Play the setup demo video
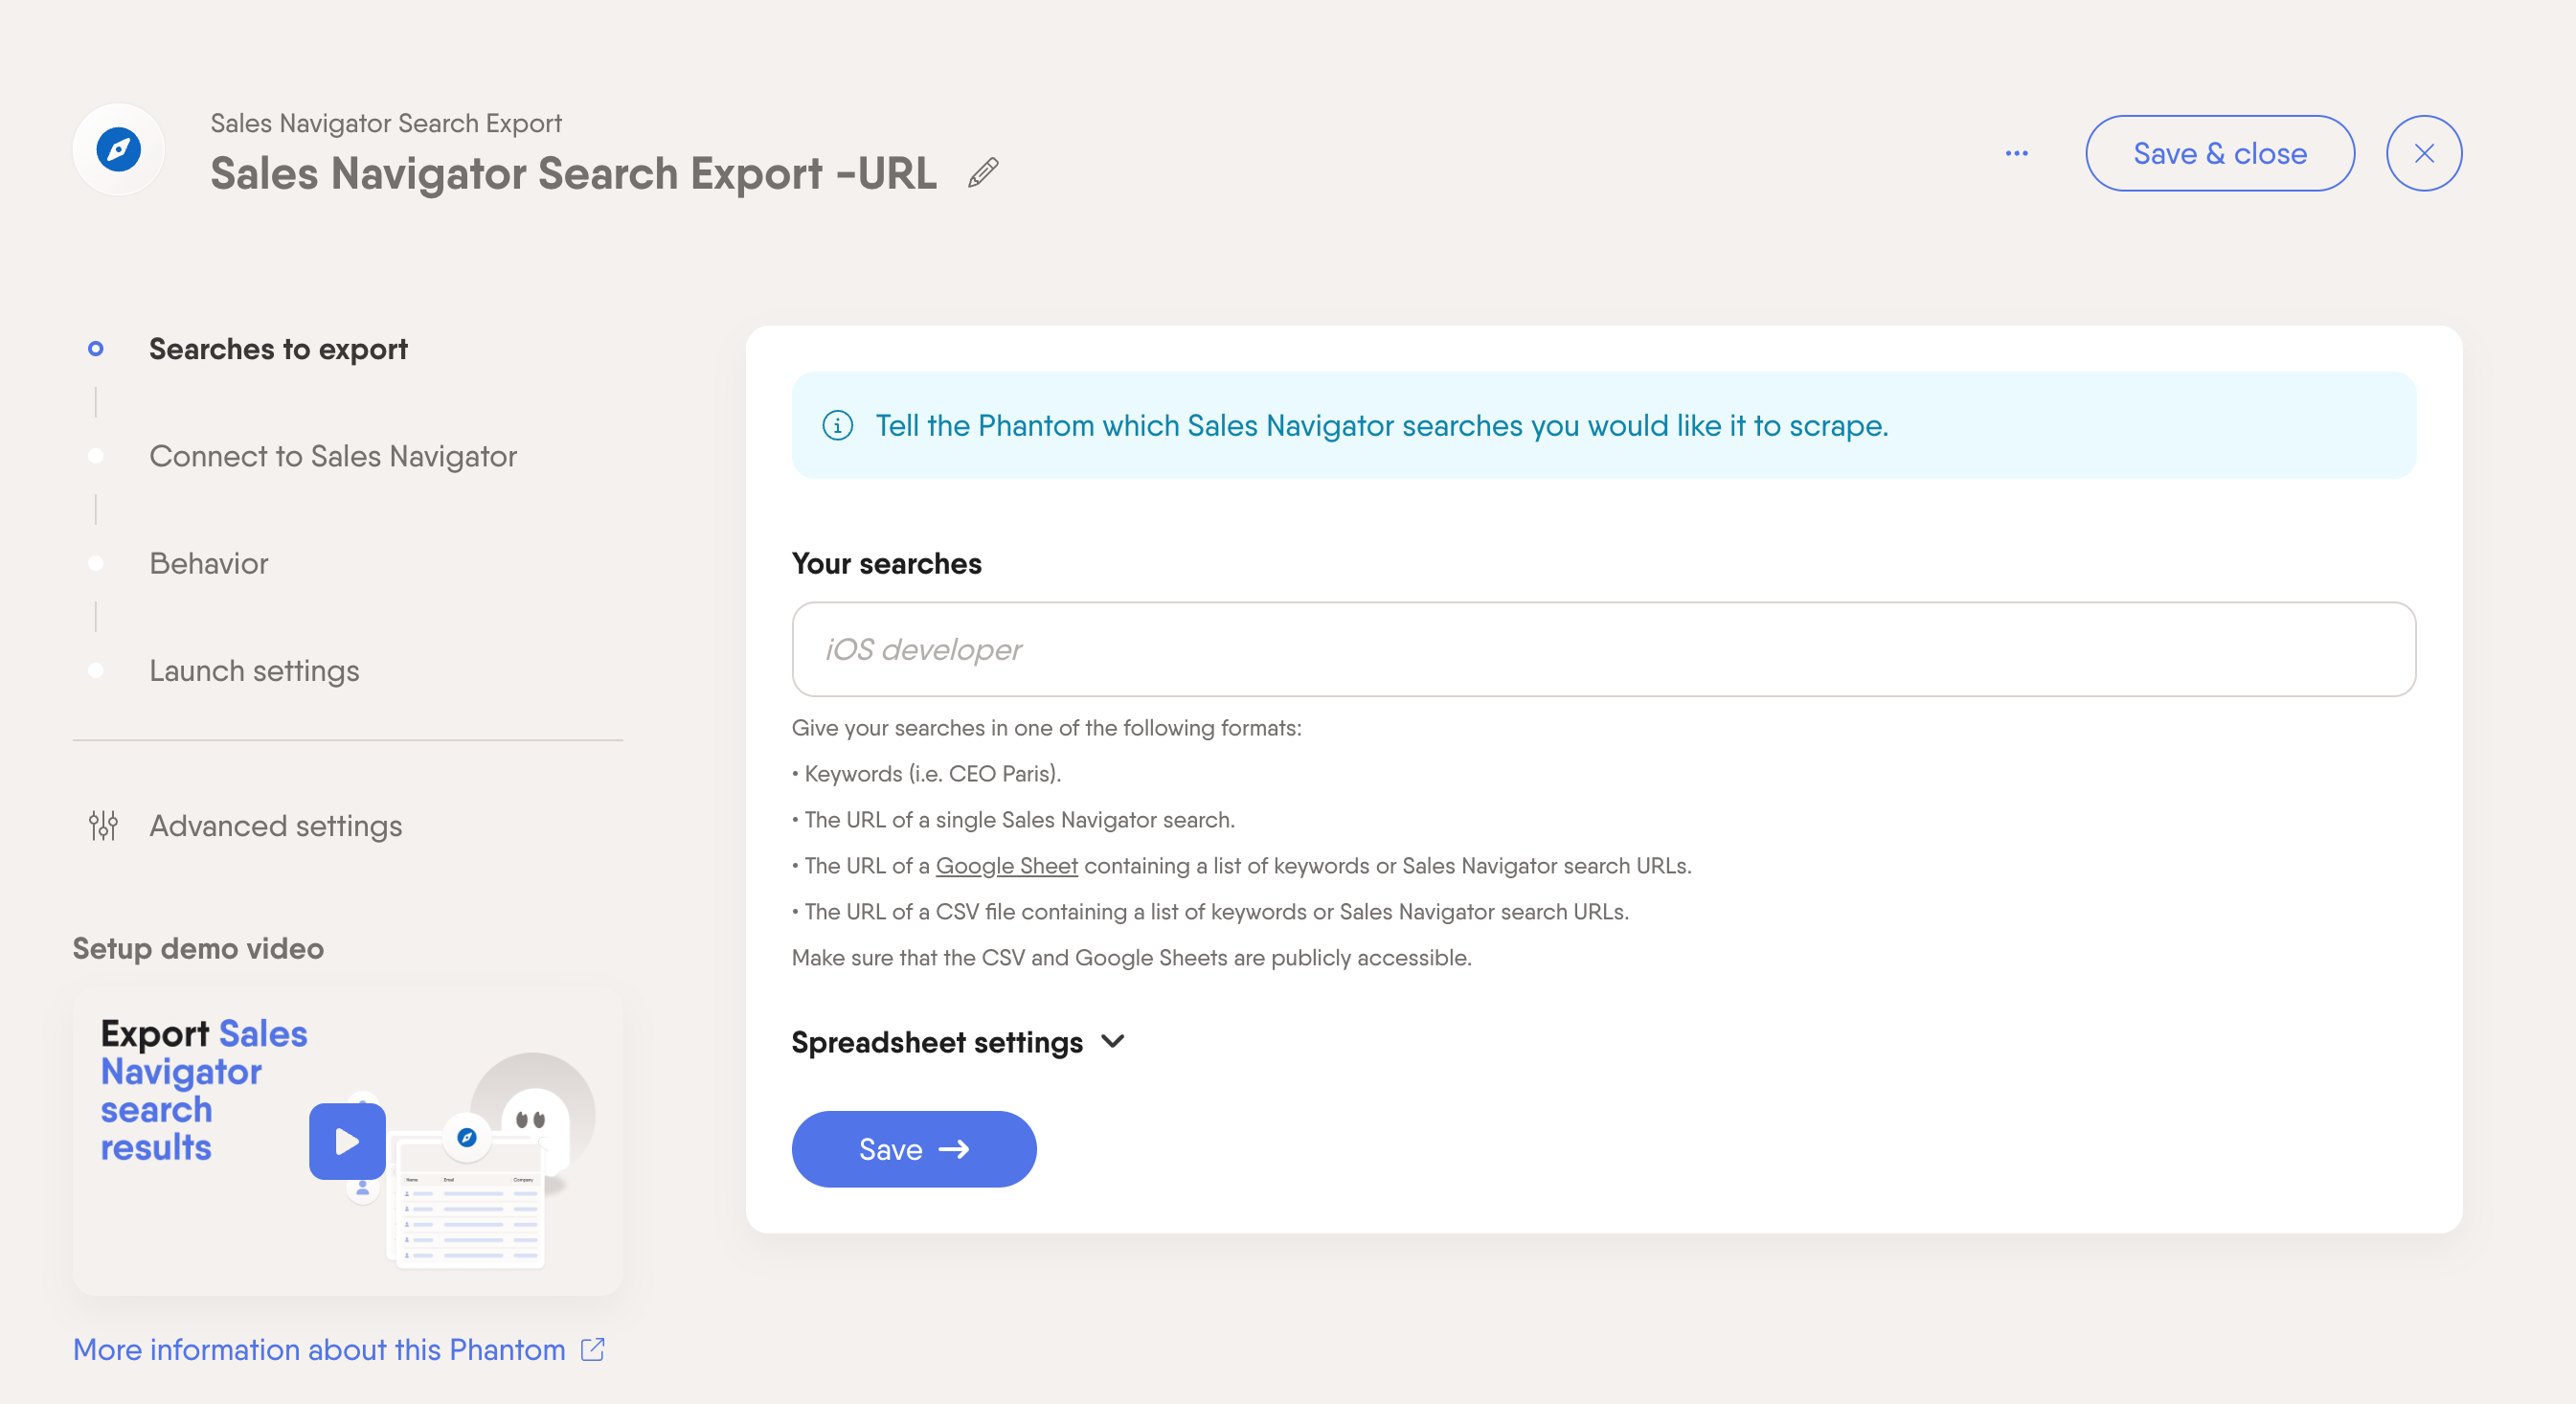The width and height of the screenshot is (2576, 1404). (x=347, y=1141)
